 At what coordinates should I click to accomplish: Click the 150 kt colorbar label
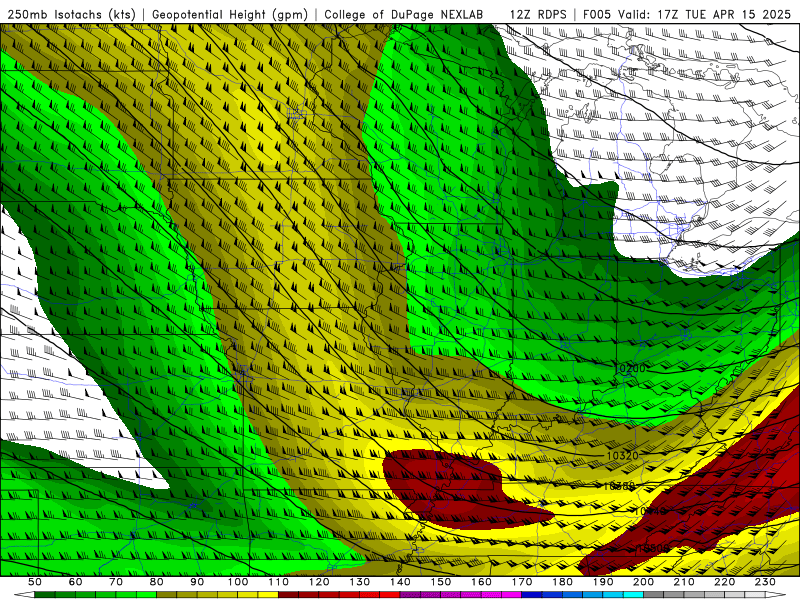coord(441,582)
